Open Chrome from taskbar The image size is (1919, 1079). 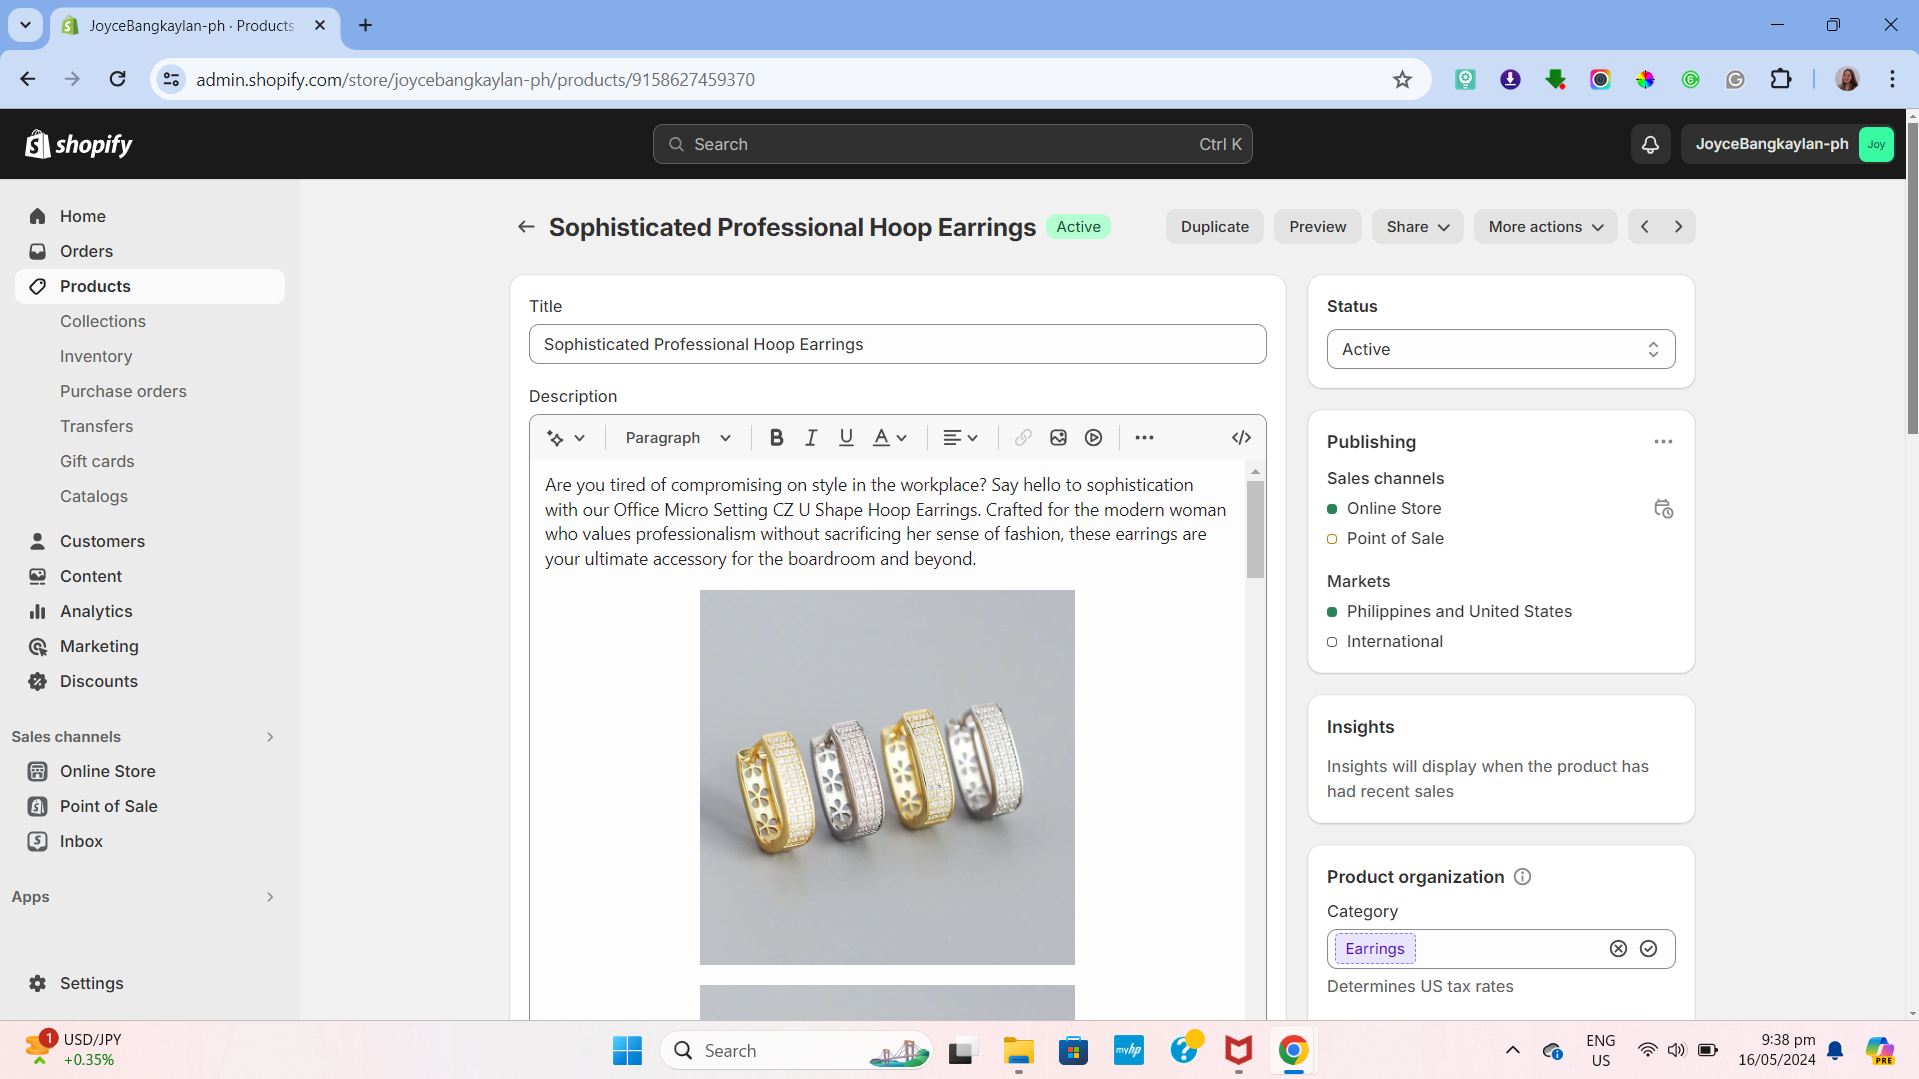[1293, 1051]
